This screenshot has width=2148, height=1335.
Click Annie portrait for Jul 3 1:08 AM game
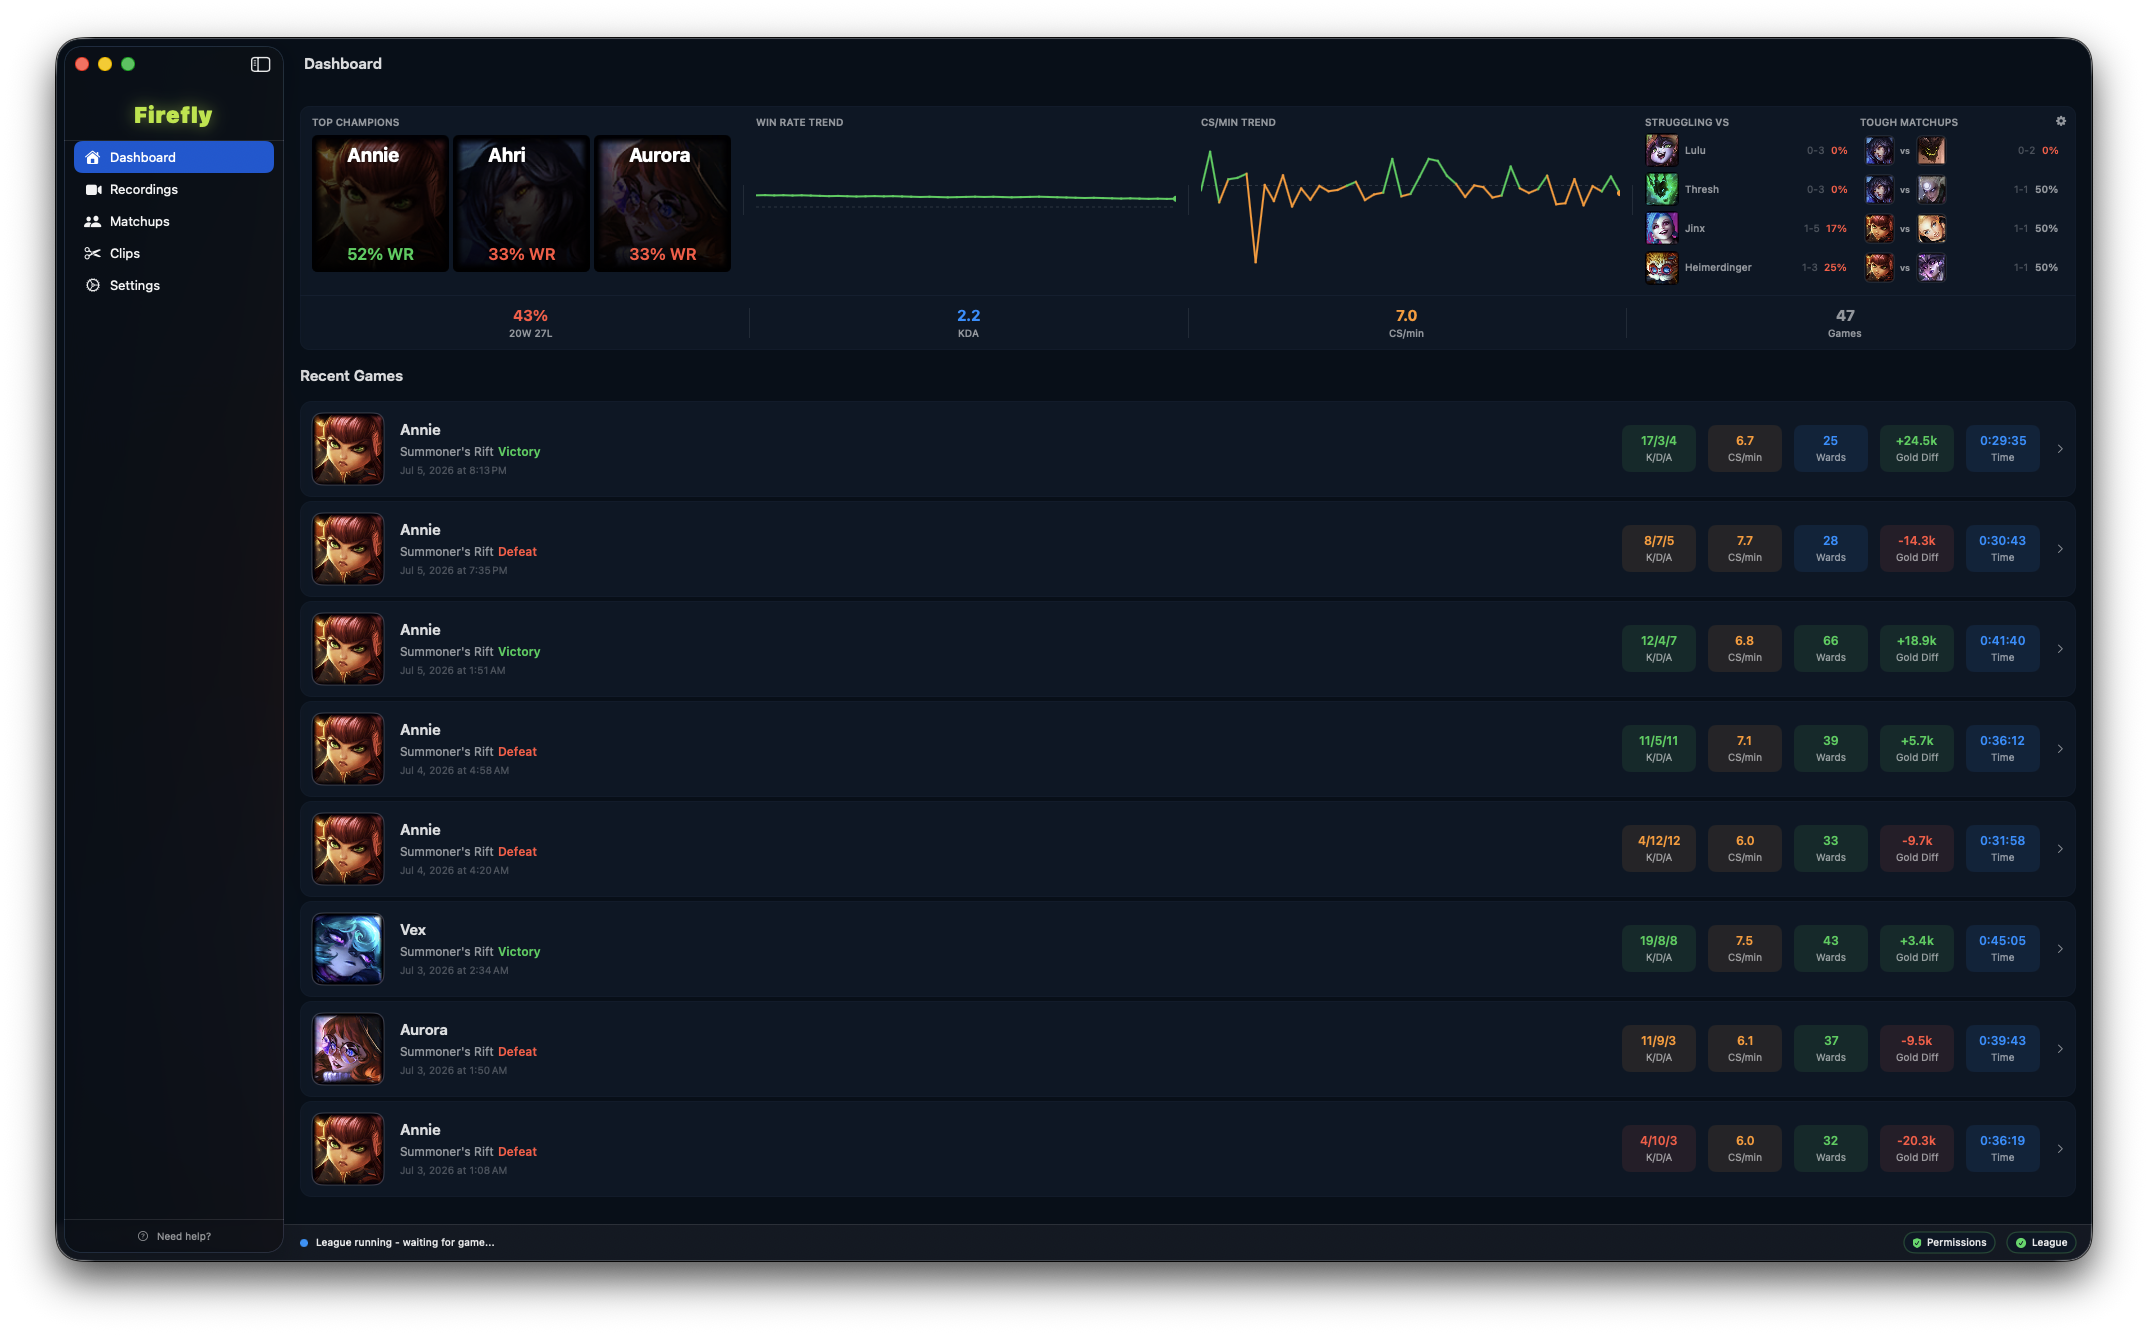[x=348, y=1149]
